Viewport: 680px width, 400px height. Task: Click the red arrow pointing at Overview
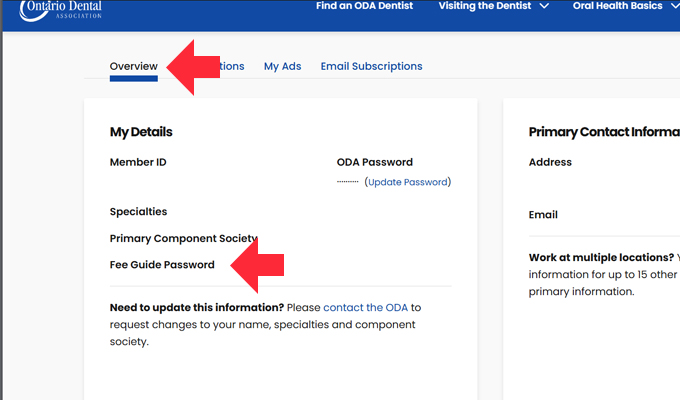[x=192, y=67]
